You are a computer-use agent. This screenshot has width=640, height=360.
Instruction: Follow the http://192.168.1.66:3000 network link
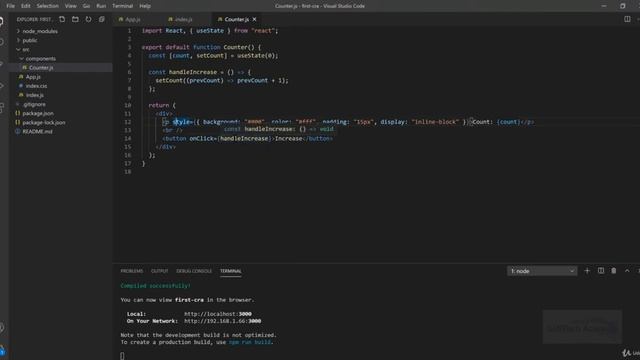[222, 321]
